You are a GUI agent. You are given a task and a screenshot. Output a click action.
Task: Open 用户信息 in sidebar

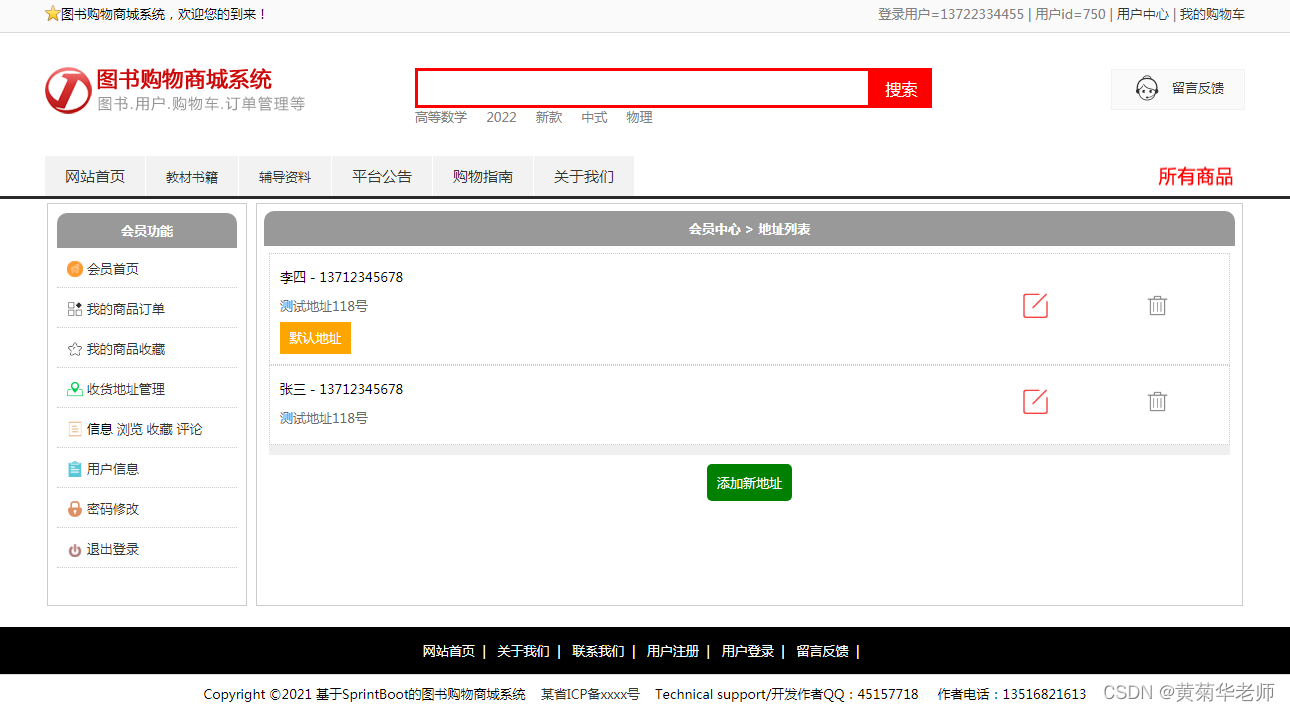[113, 469]
